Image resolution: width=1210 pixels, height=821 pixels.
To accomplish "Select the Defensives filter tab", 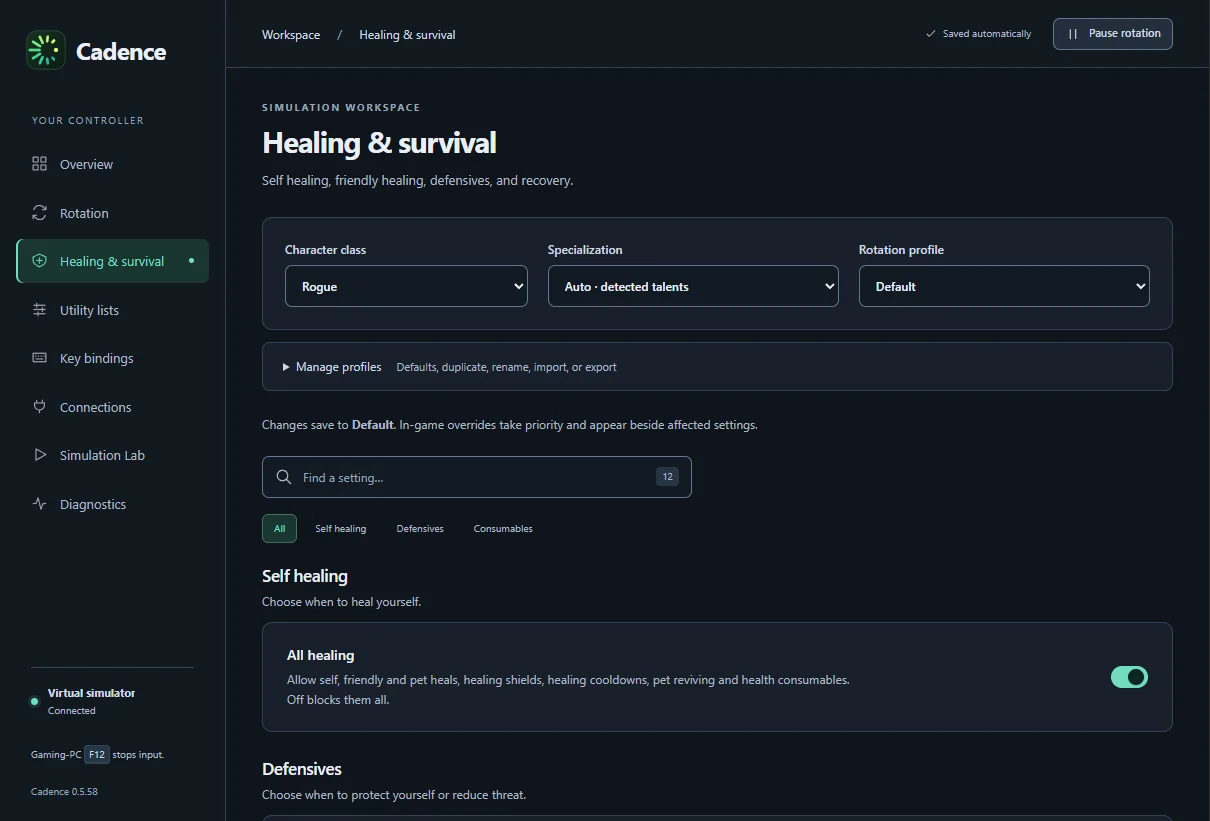I will (420, 528).
